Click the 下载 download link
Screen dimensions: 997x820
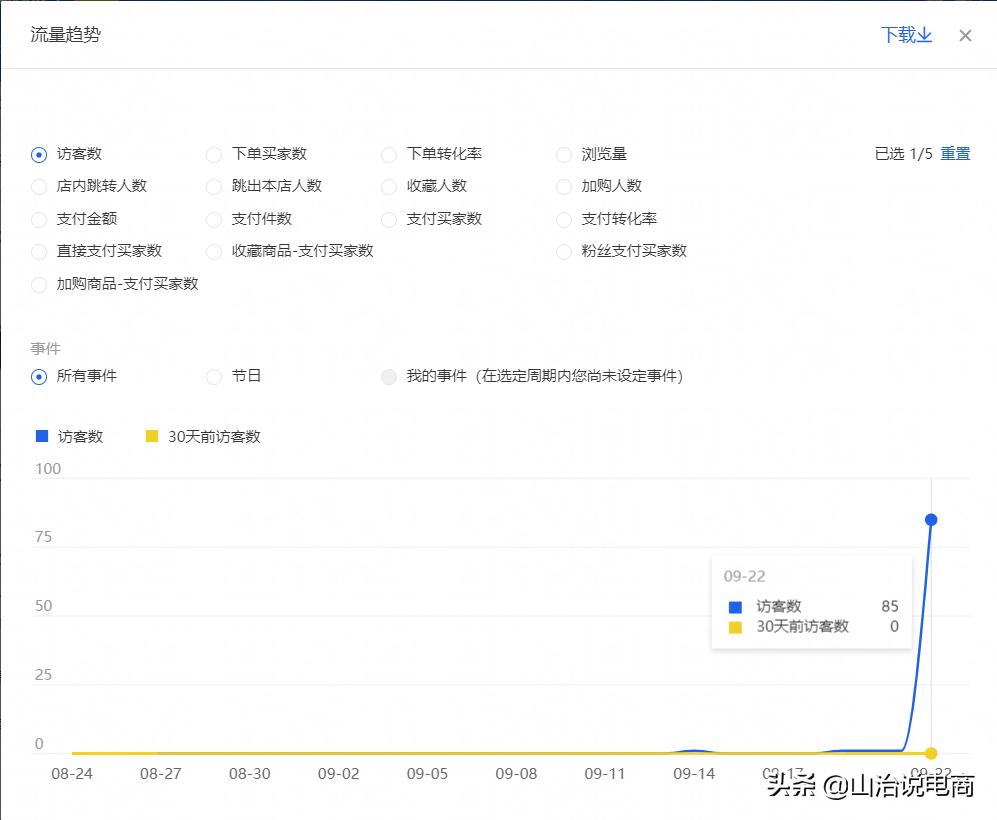click(x=900, y=34)
